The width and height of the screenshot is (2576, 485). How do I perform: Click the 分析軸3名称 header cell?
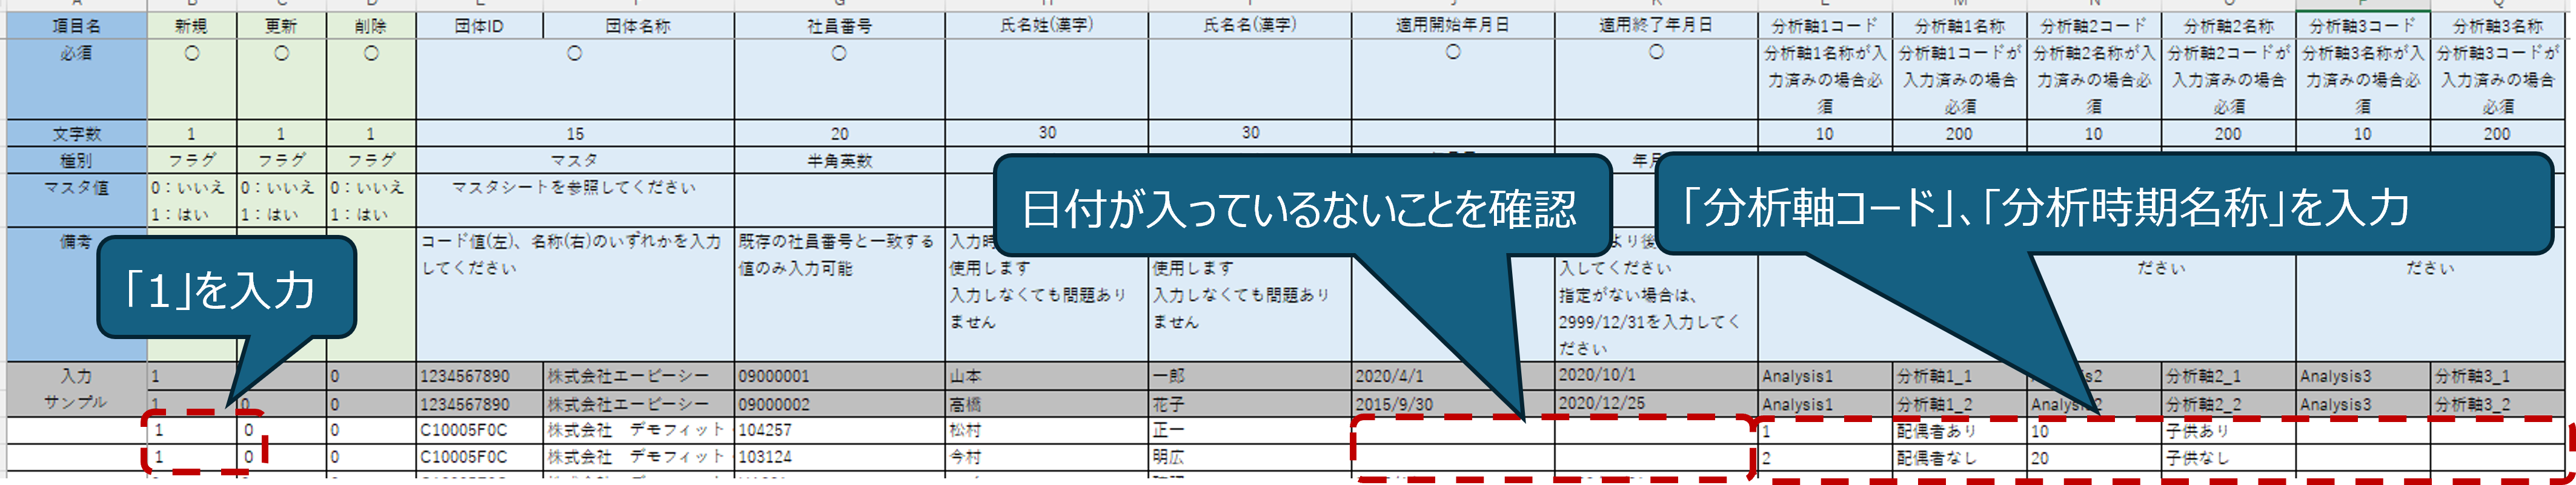[x=2496, y=26]
